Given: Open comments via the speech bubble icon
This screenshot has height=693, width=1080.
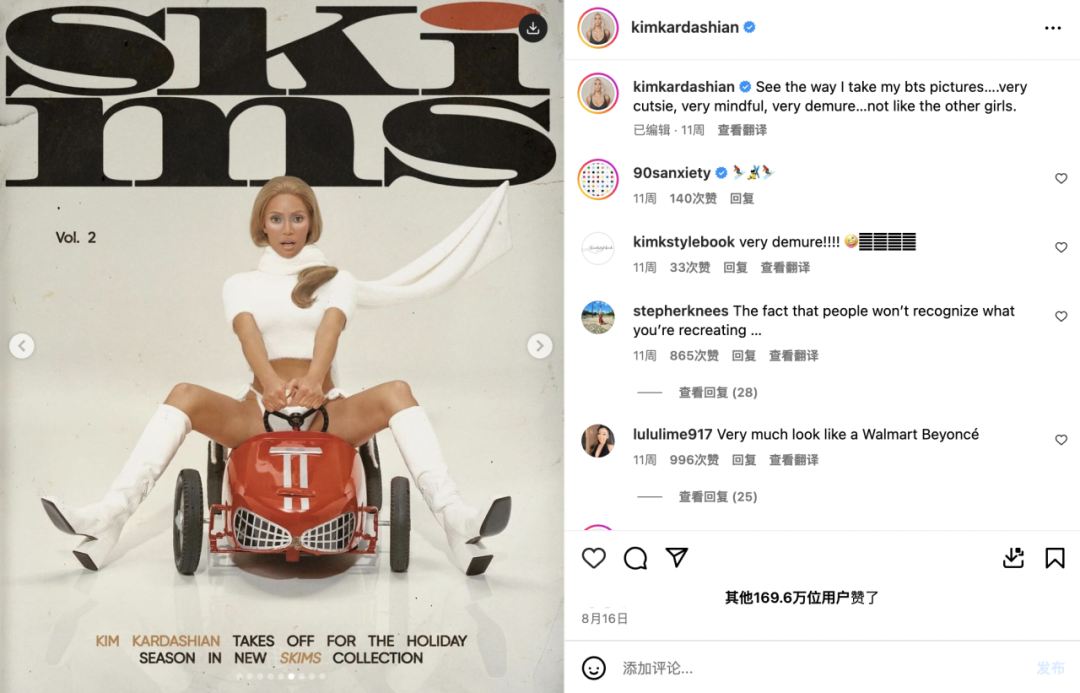Looking at the screenshot, I should pyautogui.click(x=635, y=558).
